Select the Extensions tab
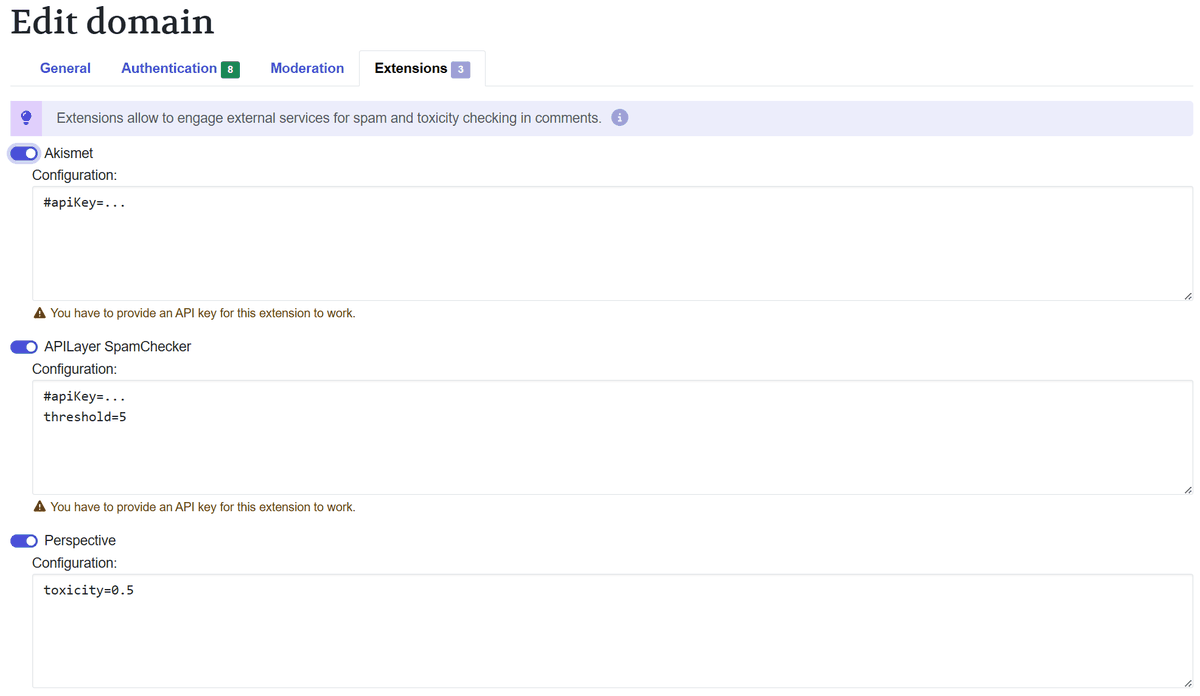This screenshot has height=696, width=1200. (410, 68)
